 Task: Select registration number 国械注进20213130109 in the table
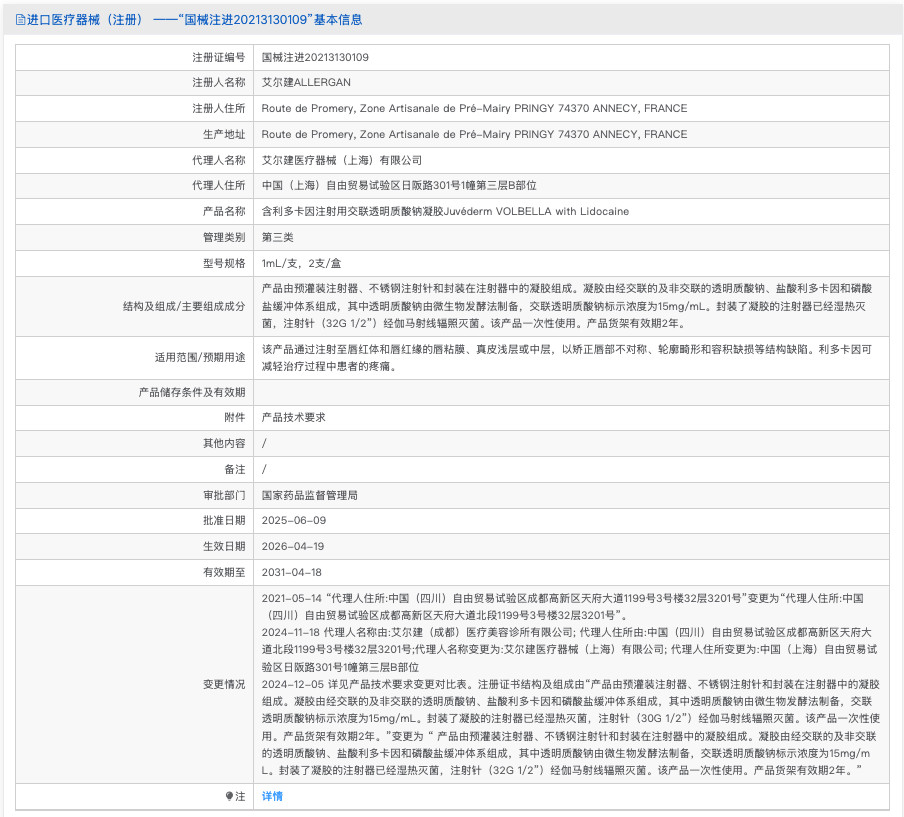pyautogui.click(x=315, y=57)
